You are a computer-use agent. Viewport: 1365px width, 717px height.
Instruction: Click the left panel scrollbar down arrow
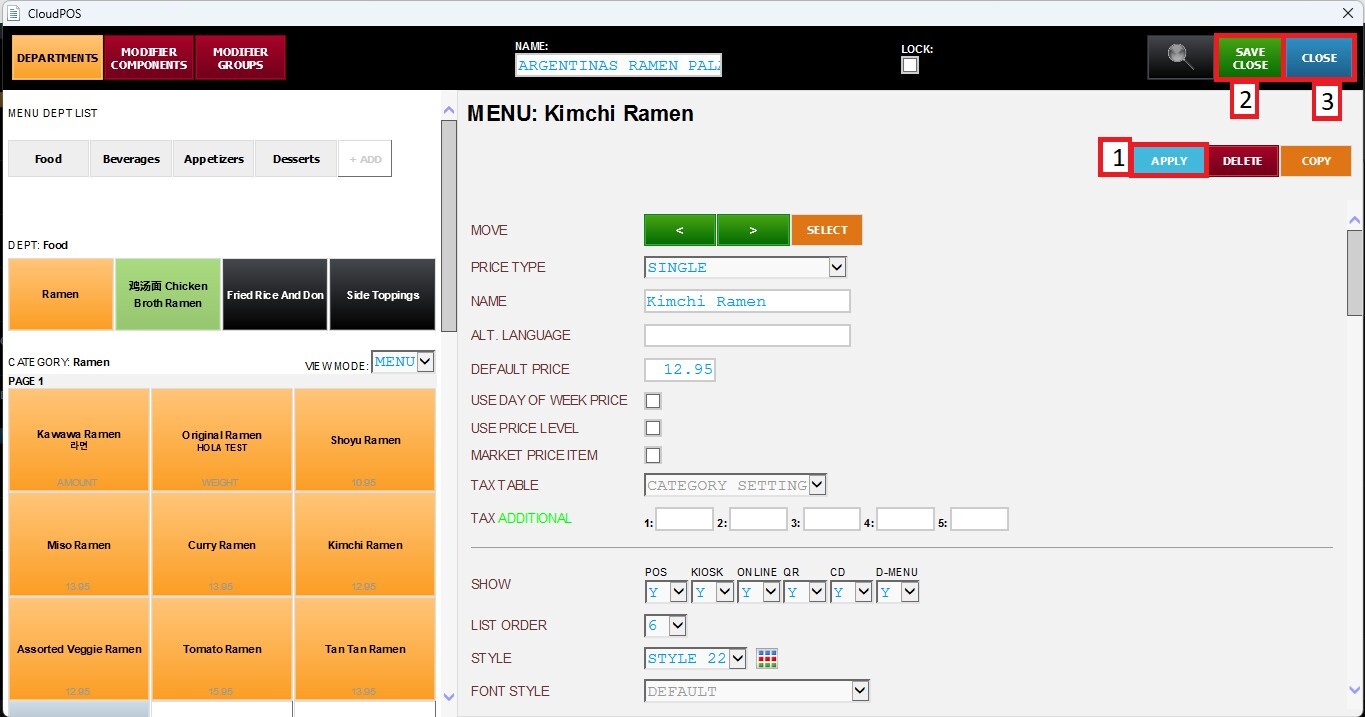point(449,696)
